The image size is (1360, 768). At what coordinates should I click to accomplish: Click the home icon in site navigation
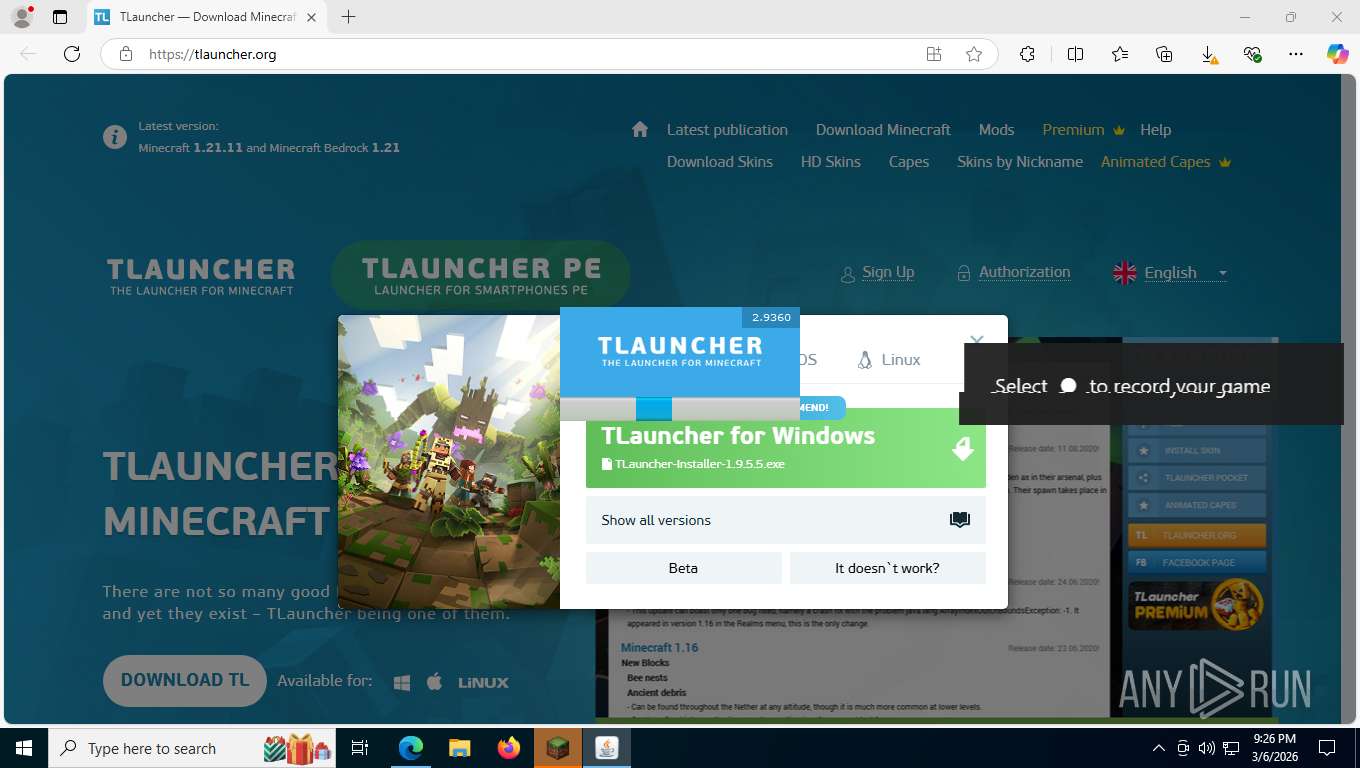click(640, 129)
